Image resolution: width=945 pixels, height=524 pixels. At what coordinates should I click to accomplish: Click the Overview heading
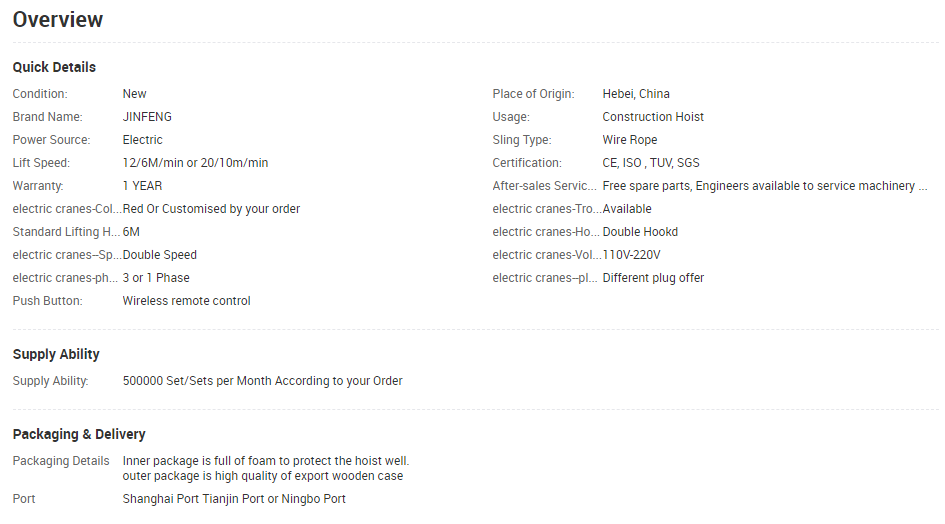click(58, 19)
